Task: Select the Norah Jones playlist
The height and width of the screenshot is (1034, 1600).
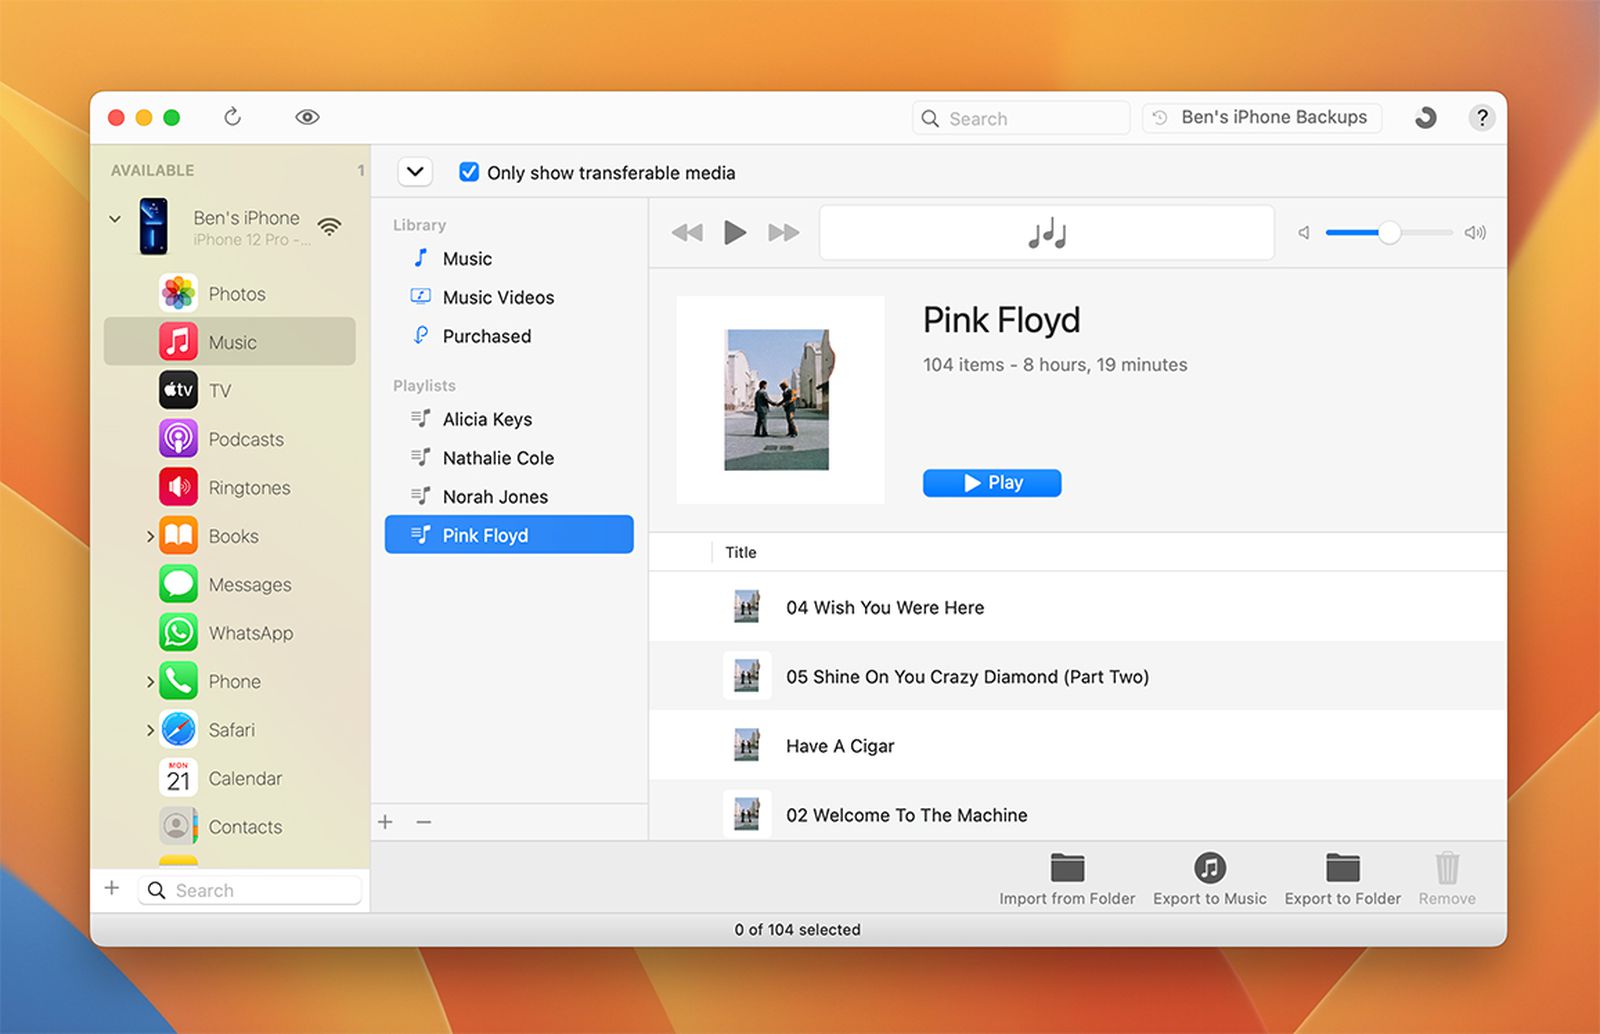Action: 495,497
